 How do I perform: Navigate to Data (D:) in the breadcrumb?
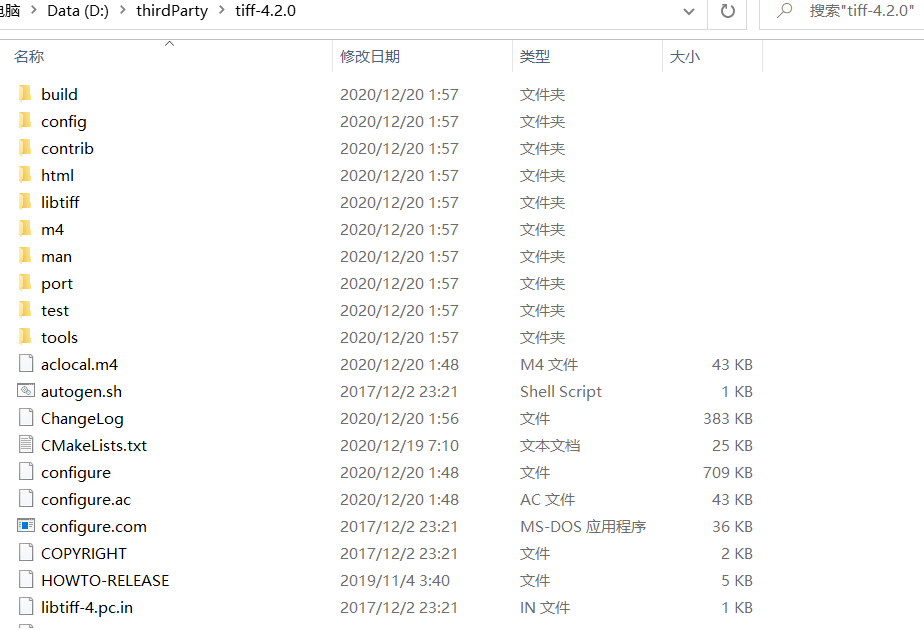tap(77, 11)
